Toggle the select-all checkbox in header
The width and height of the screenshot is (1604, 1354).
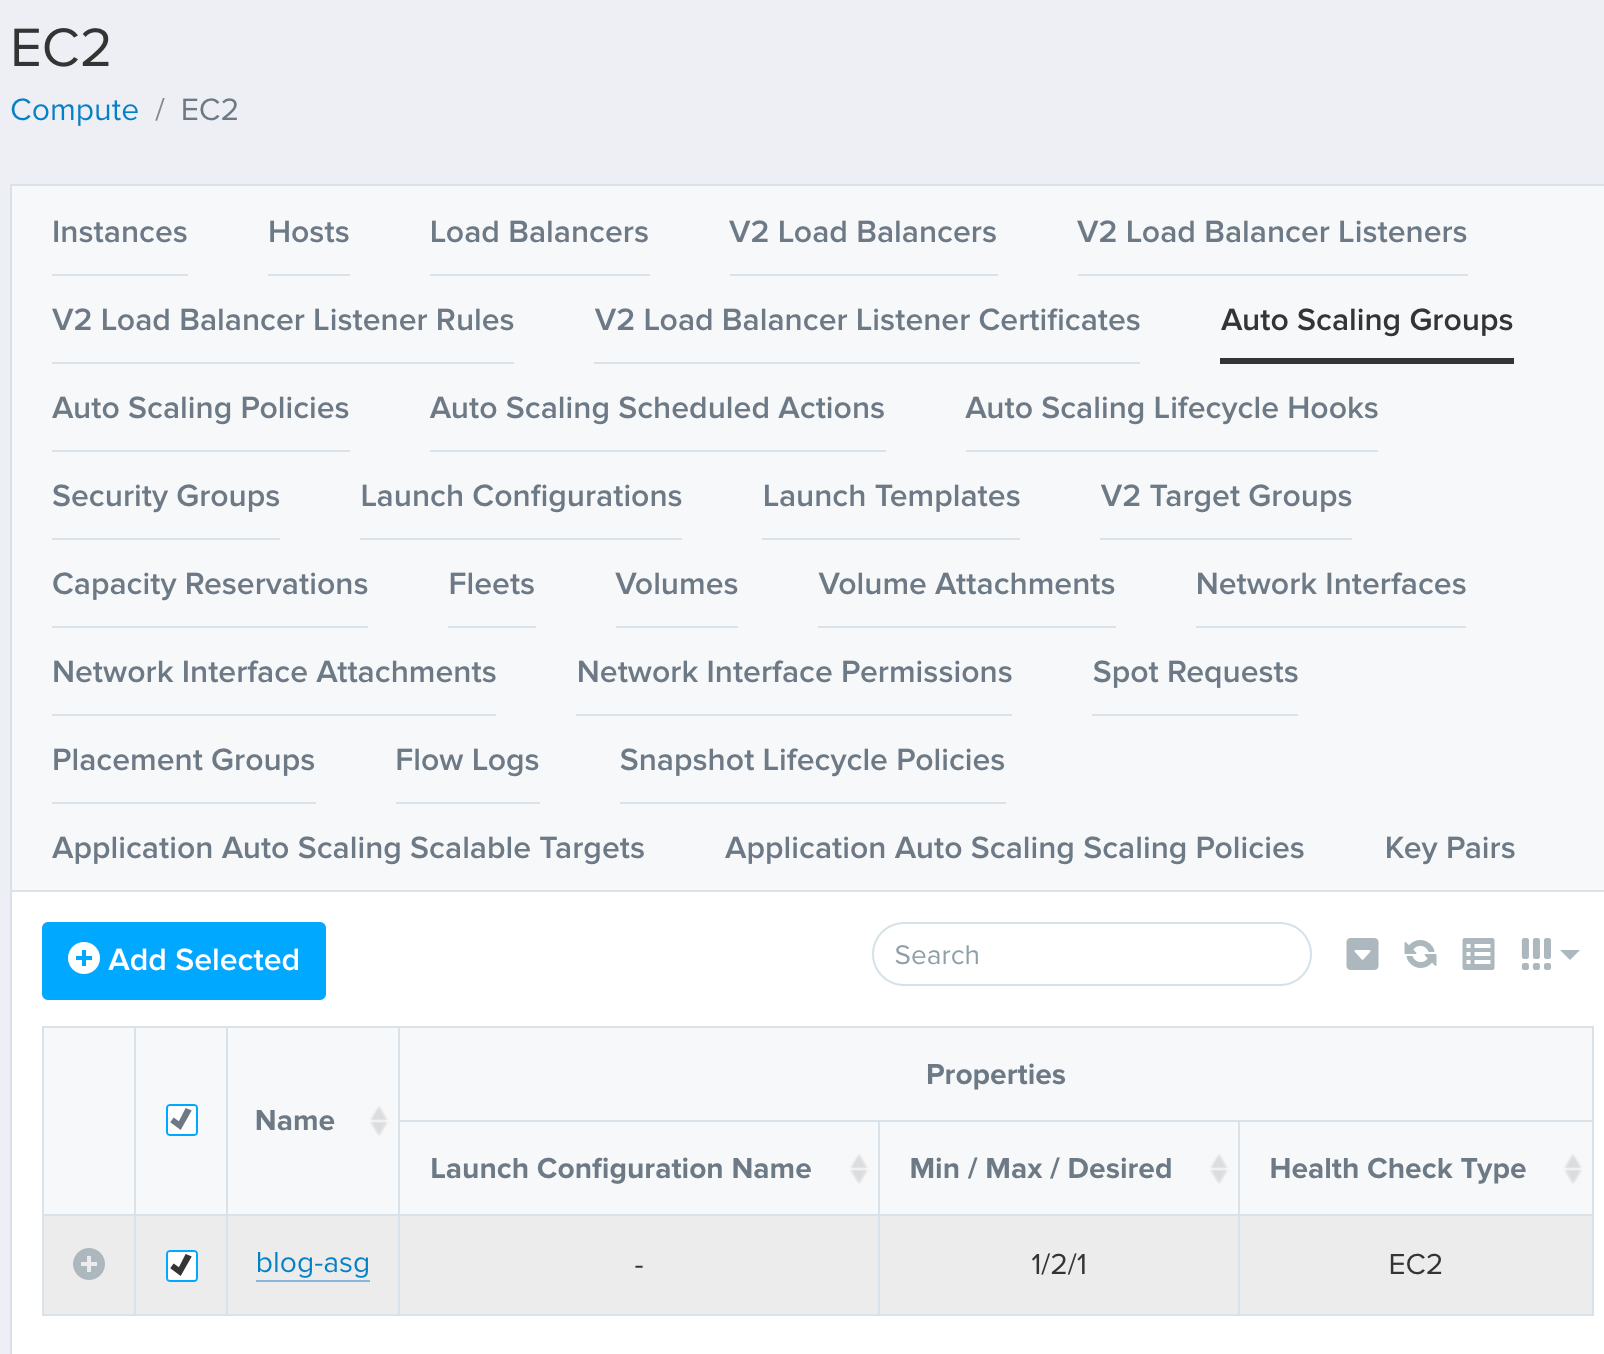click(182, 1120)
